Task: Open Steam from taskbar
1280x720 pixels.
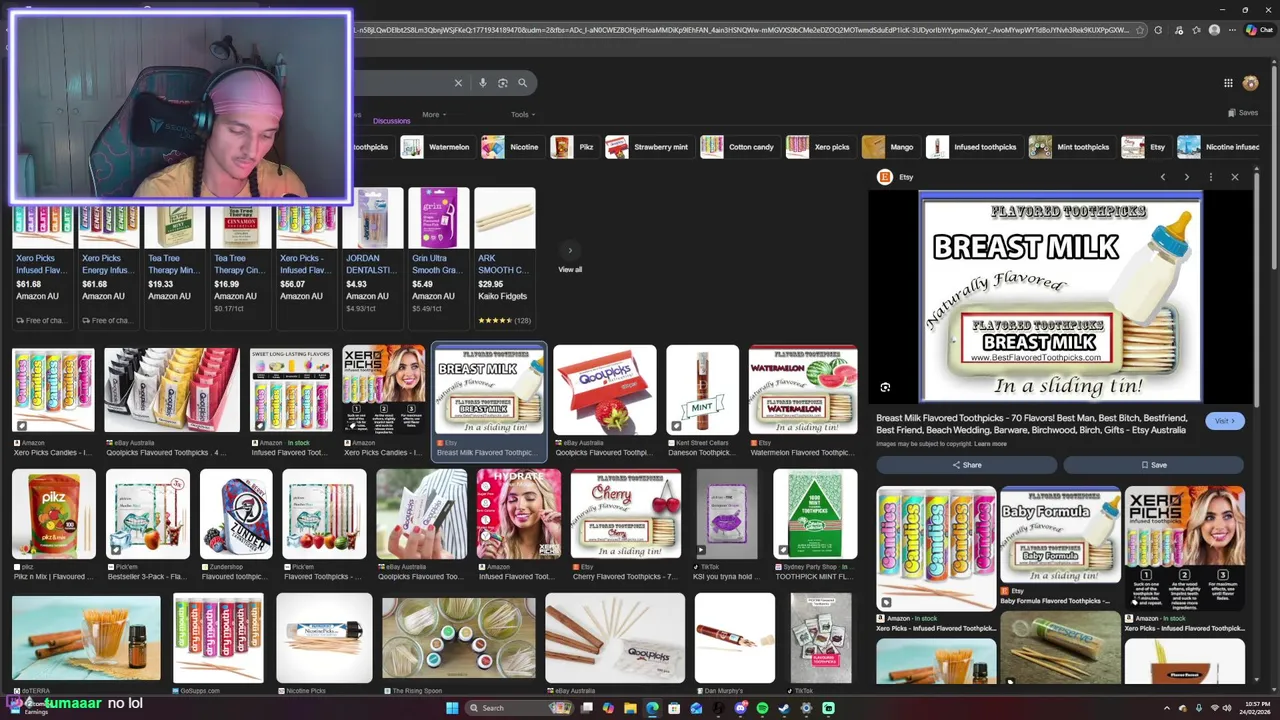Action: click(x=784, y=708)
